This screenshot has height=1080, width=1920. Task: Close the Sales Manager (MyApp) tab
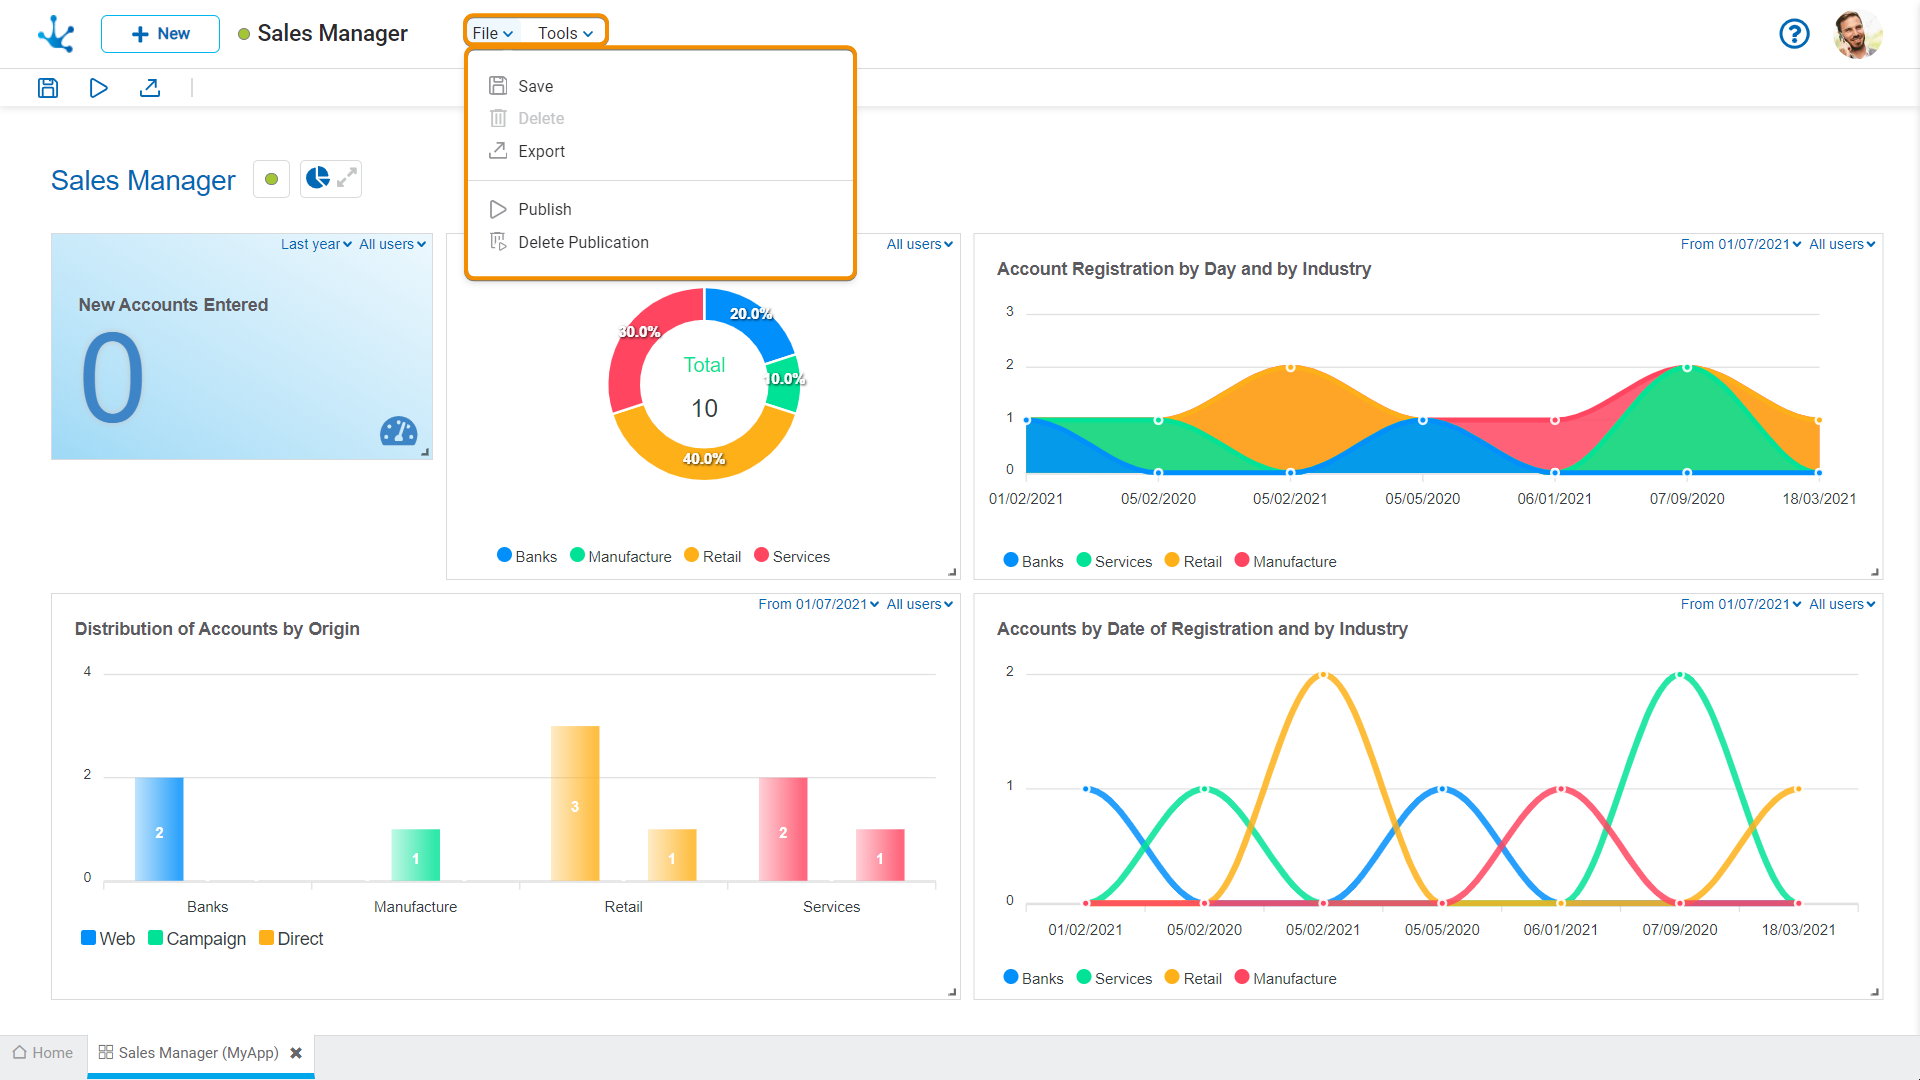[x=296, y=1053]
